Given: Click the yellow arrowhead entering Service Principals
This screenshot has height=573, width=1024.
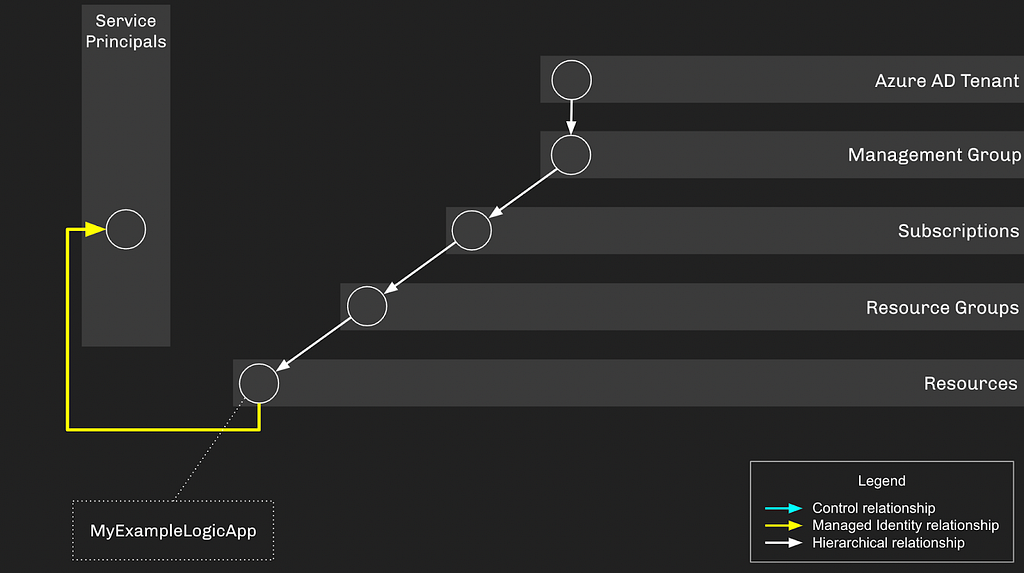Looking at the screenshot, I should pyautogui.click(x=95, y=229).
